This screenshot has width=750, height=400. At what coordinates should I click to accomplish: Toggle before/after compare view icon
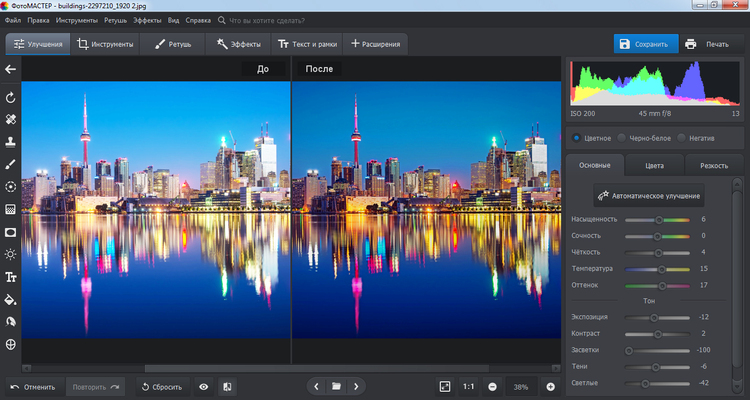(227, 386)
